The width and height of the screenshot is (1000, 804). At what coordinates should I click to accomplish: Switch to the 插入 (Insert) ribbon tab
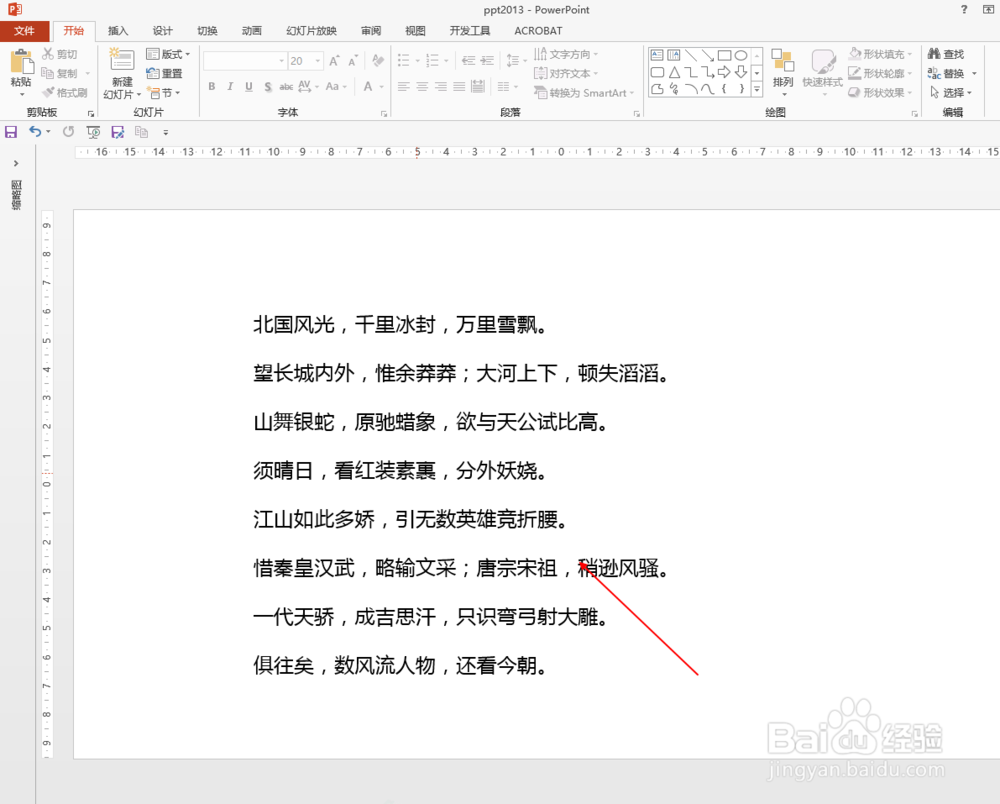click(x=117, y=31)
